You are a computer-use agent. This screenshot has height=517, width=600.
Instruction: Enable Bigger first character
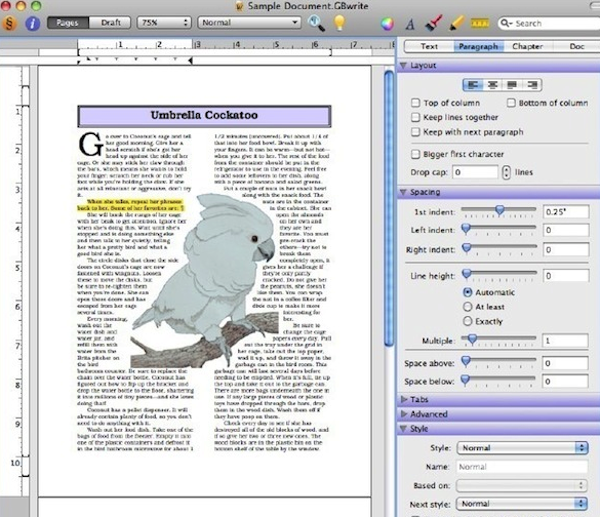click(x=415, y=154)
